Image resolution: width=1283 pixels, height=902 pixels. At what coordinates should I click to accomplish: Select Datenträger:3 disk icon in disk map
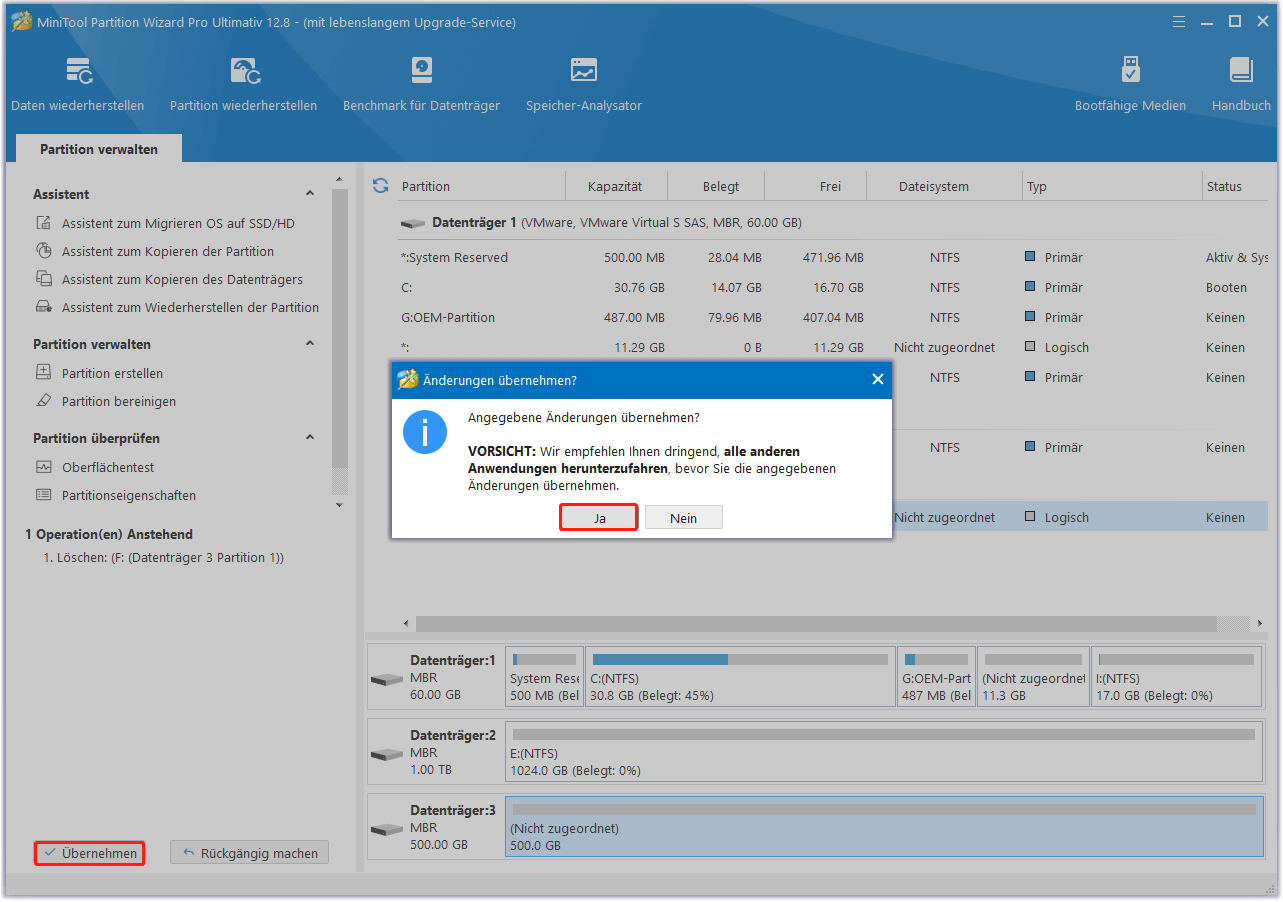coord(387,829)
